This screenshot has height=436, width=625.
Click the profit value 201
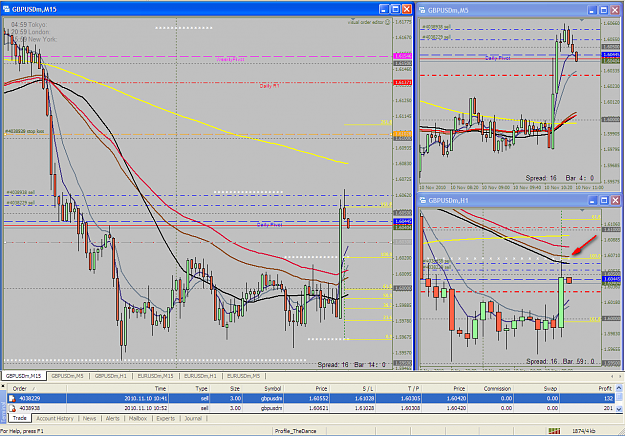pyautogui.click(x=608, y=408)
